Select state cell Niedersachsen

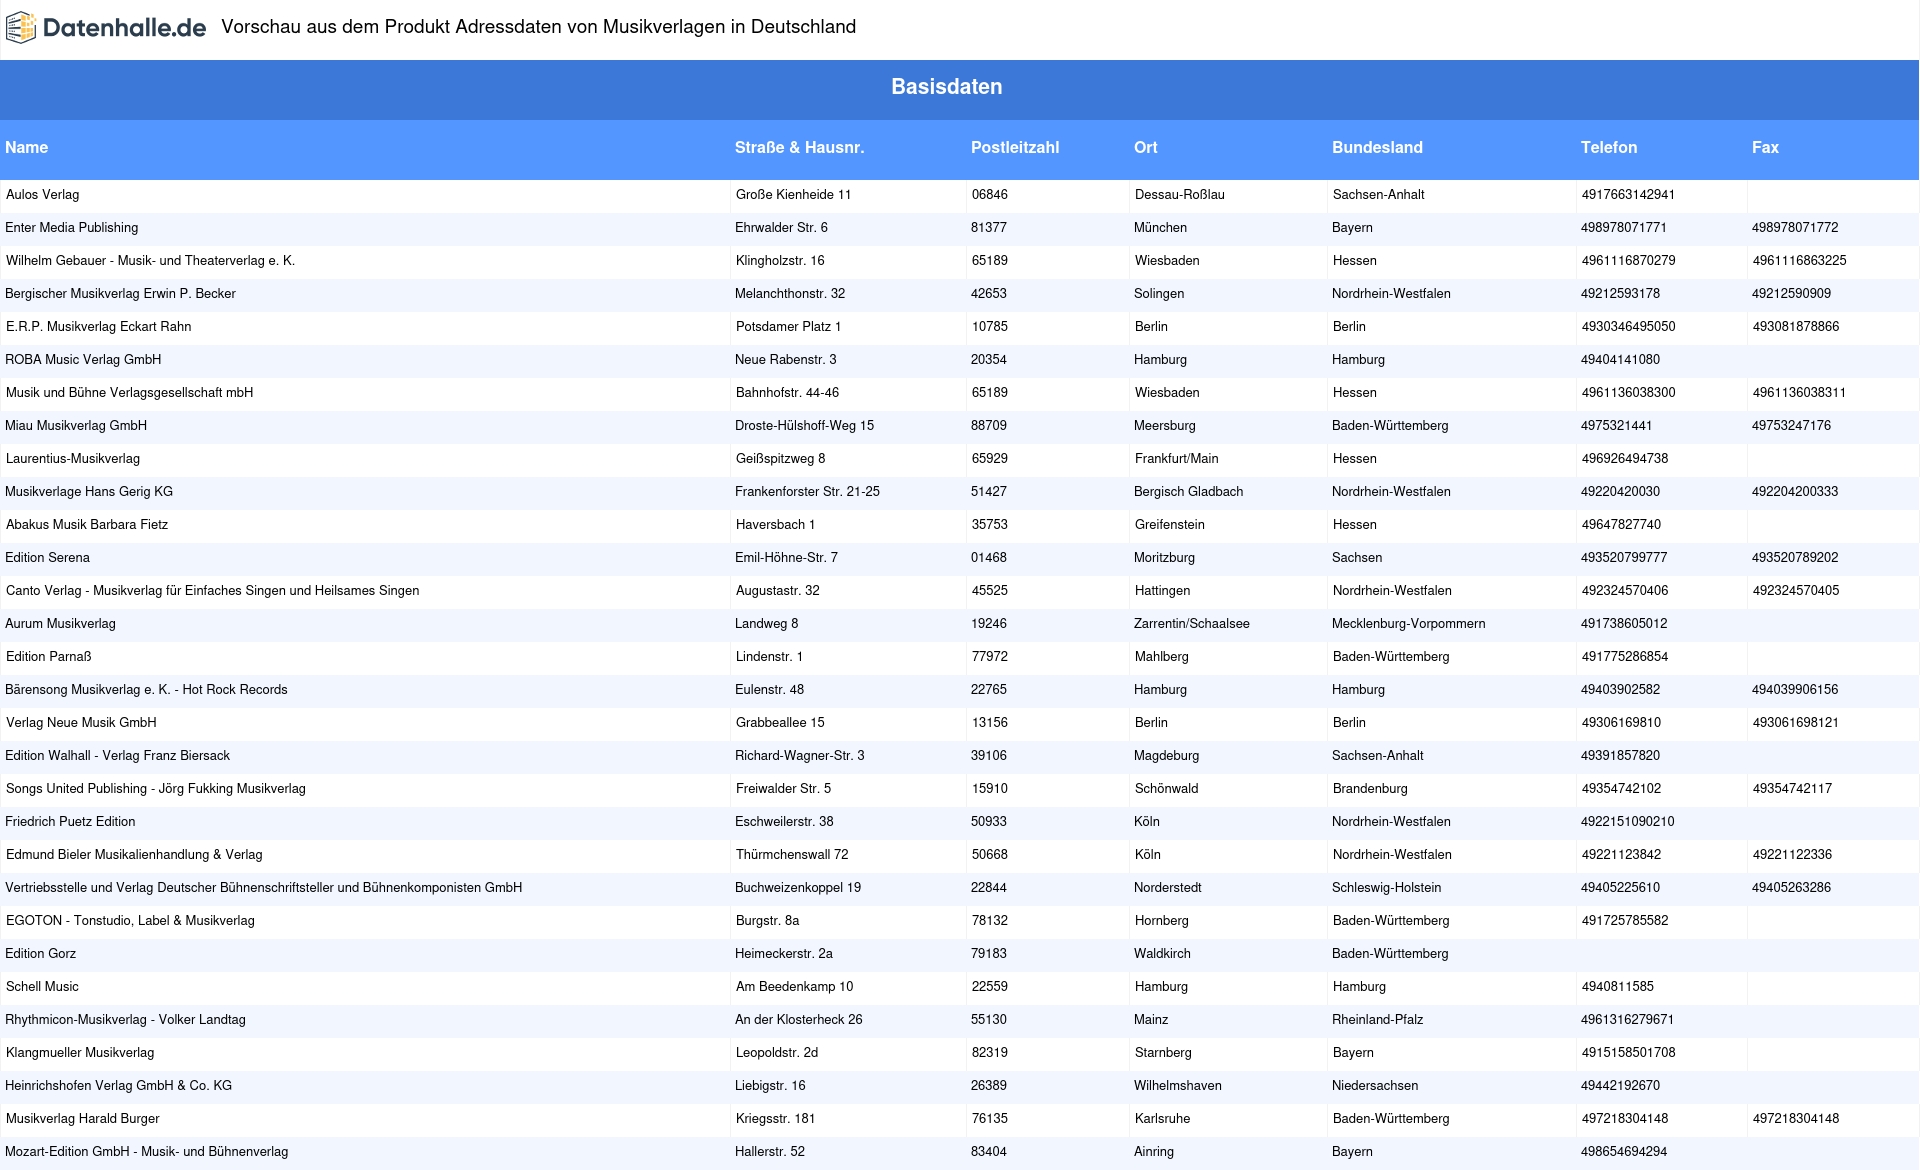point(1374,1086)
